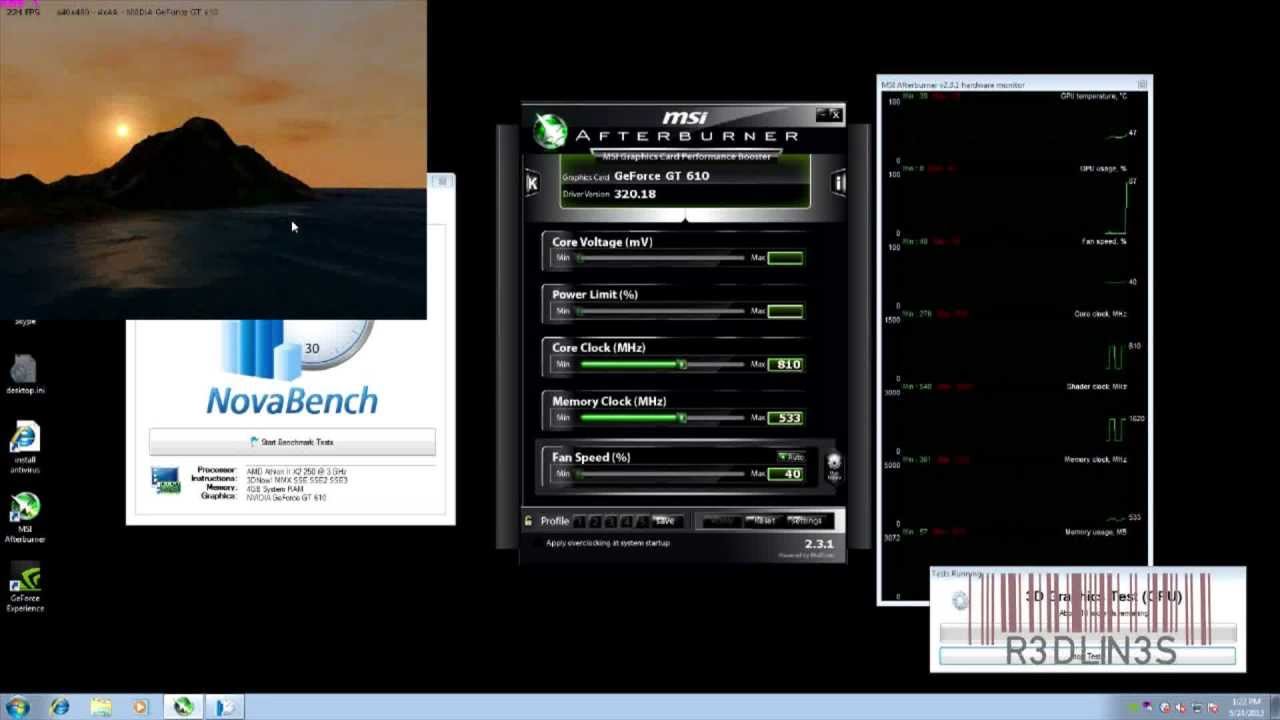1280x720 pixels.
Task: Click the Fan Speed slider track
Action: click(x=661, y=473)
